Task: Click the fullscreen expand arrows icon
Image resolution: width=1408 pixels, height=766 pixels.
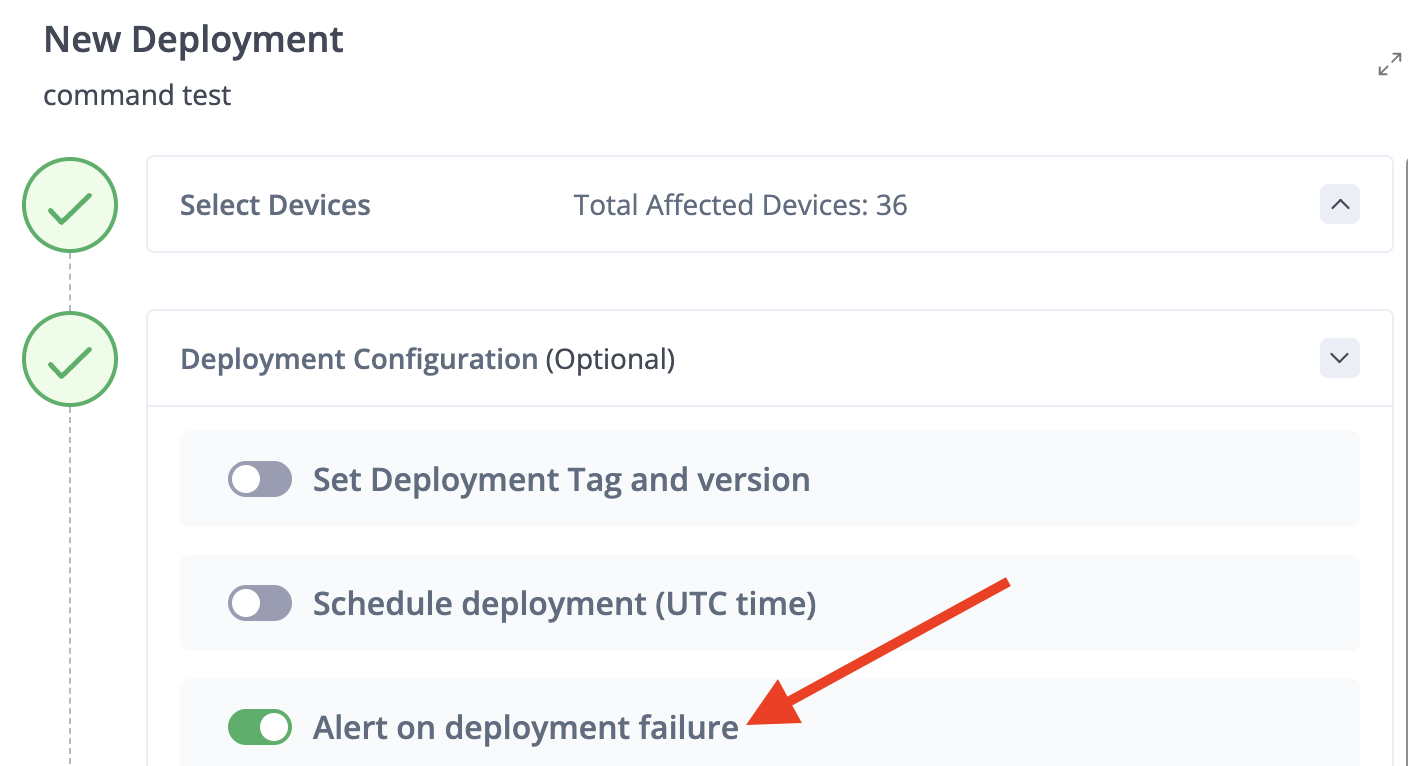Action: 1389,65
